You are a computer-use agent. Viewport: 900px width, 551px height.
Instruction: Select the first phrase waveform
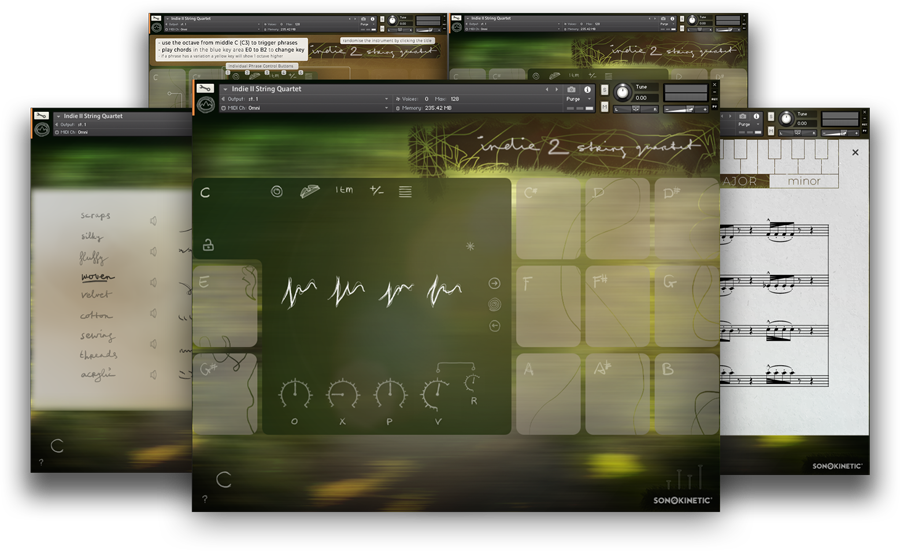pyautogui.click(x=298, y=291)
